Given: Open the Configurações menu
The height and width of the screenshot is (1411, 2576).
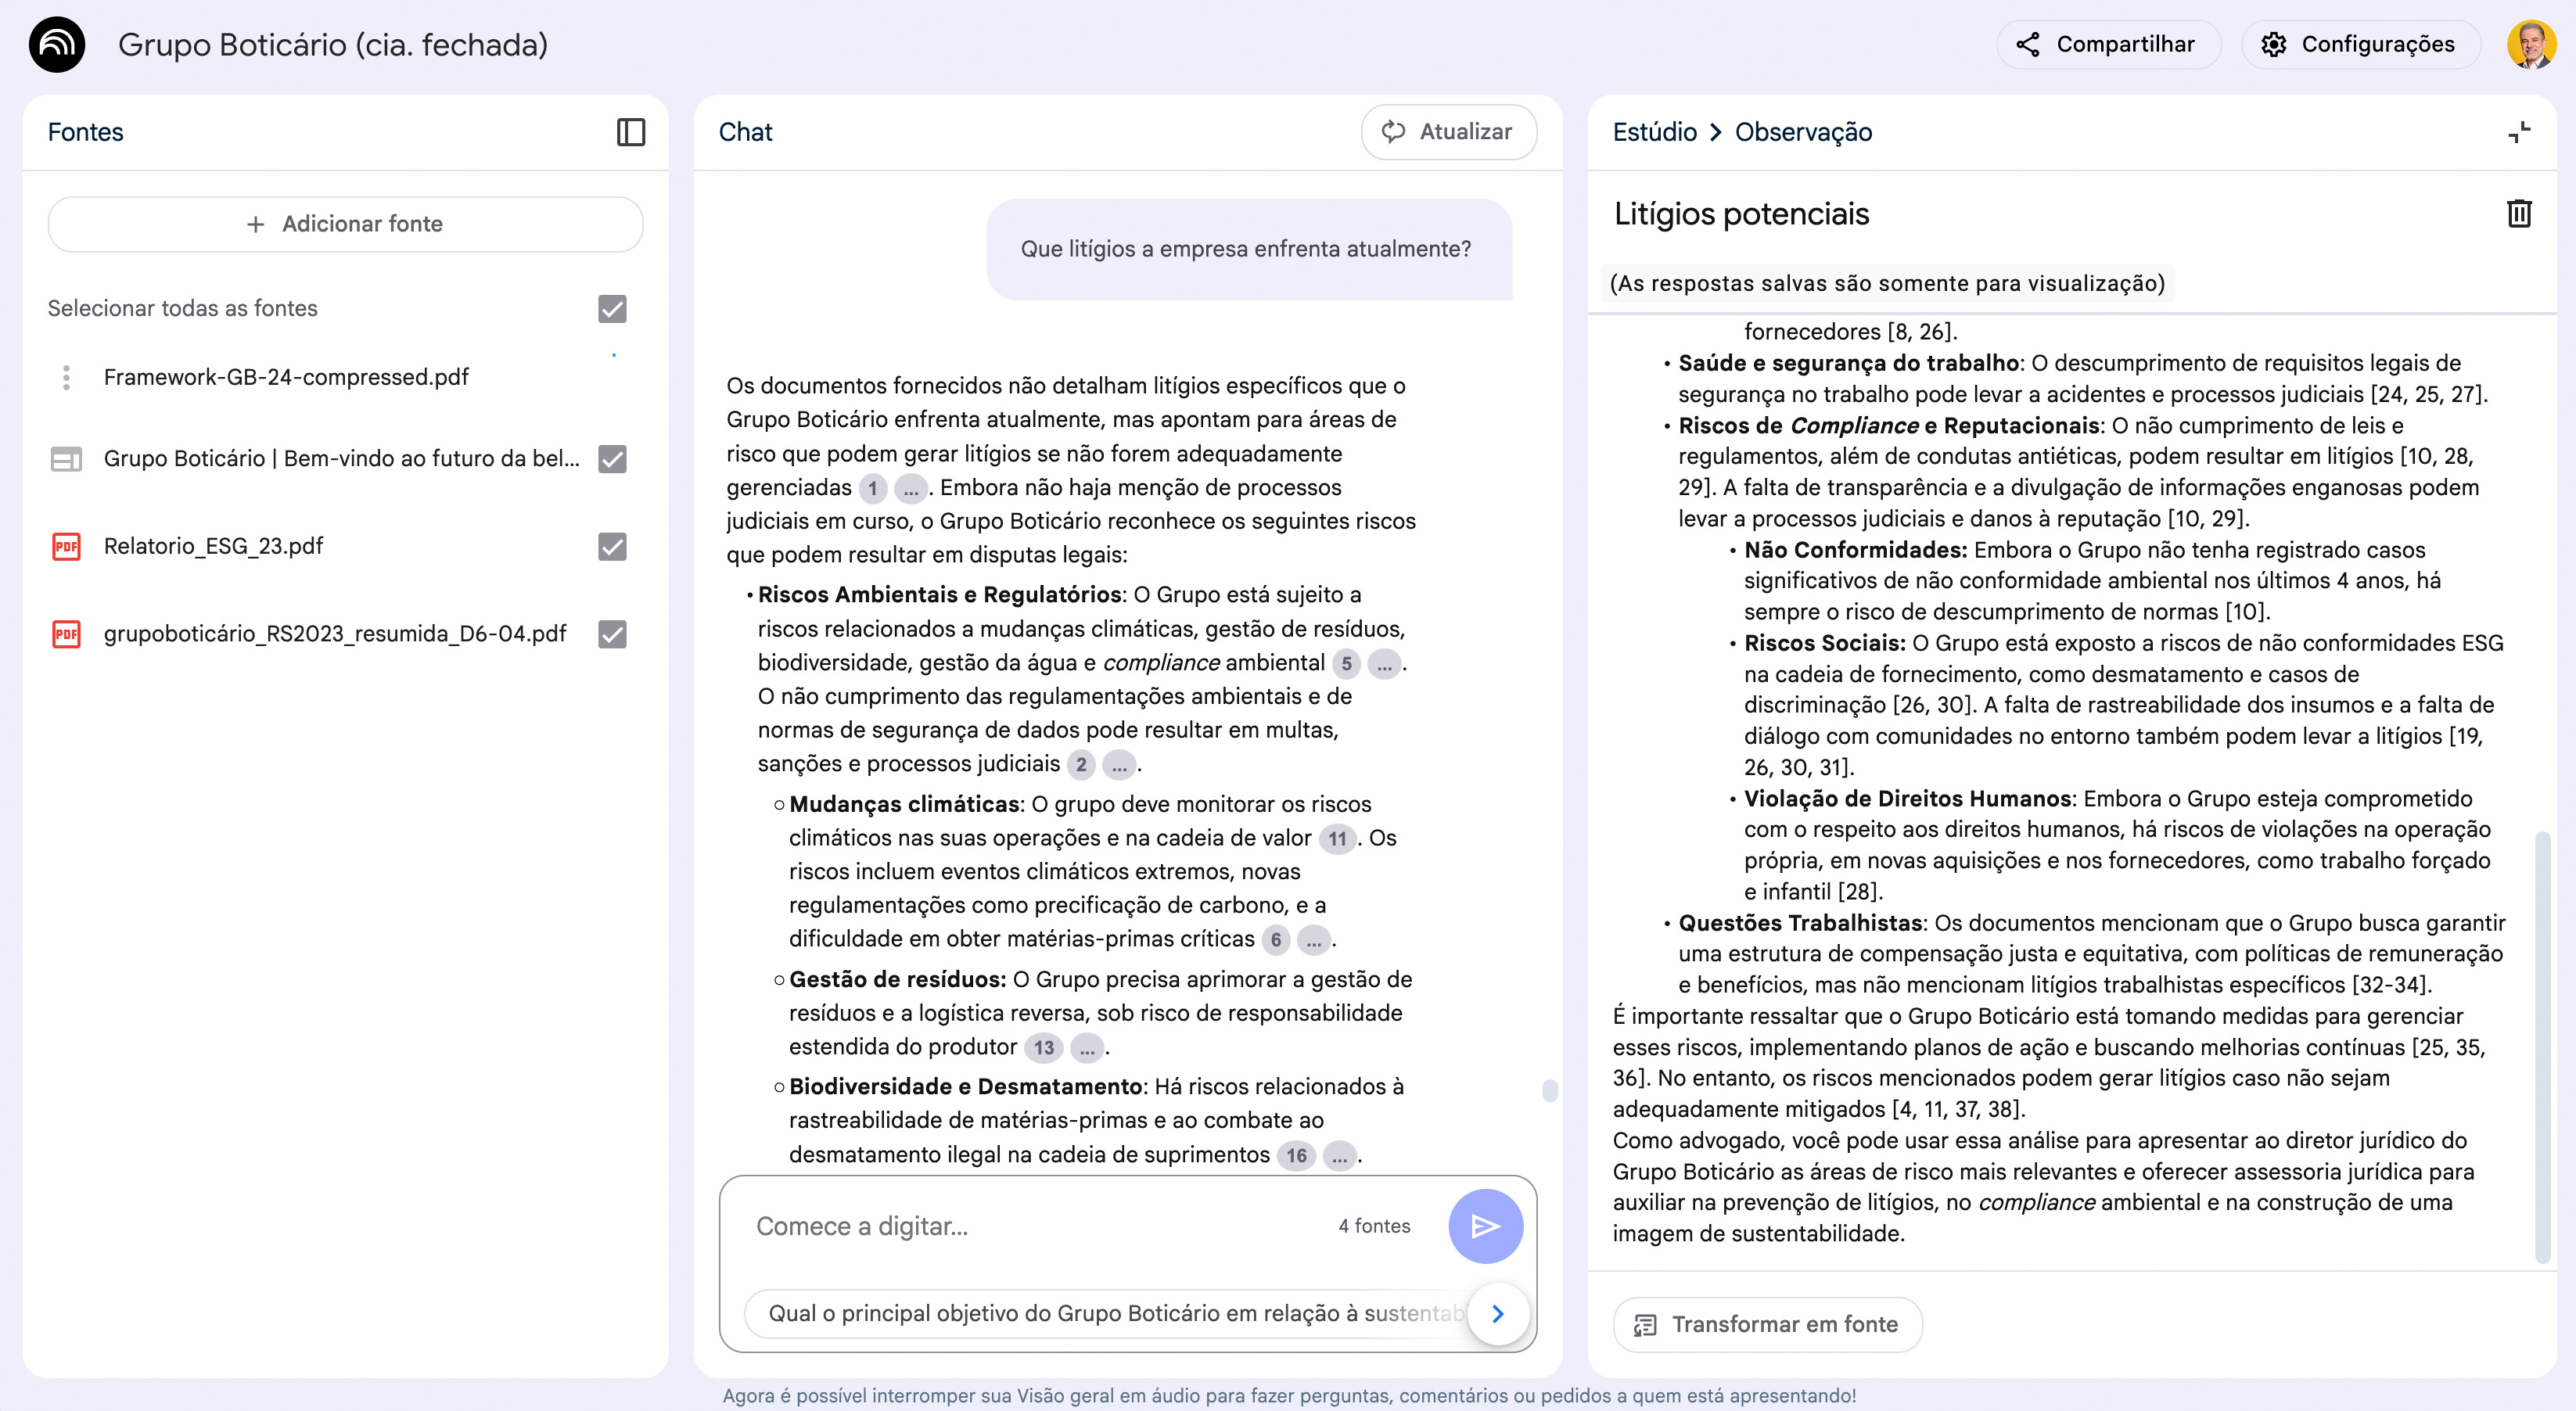Looking at the screenshot, I should click(x=2360, y=45).
